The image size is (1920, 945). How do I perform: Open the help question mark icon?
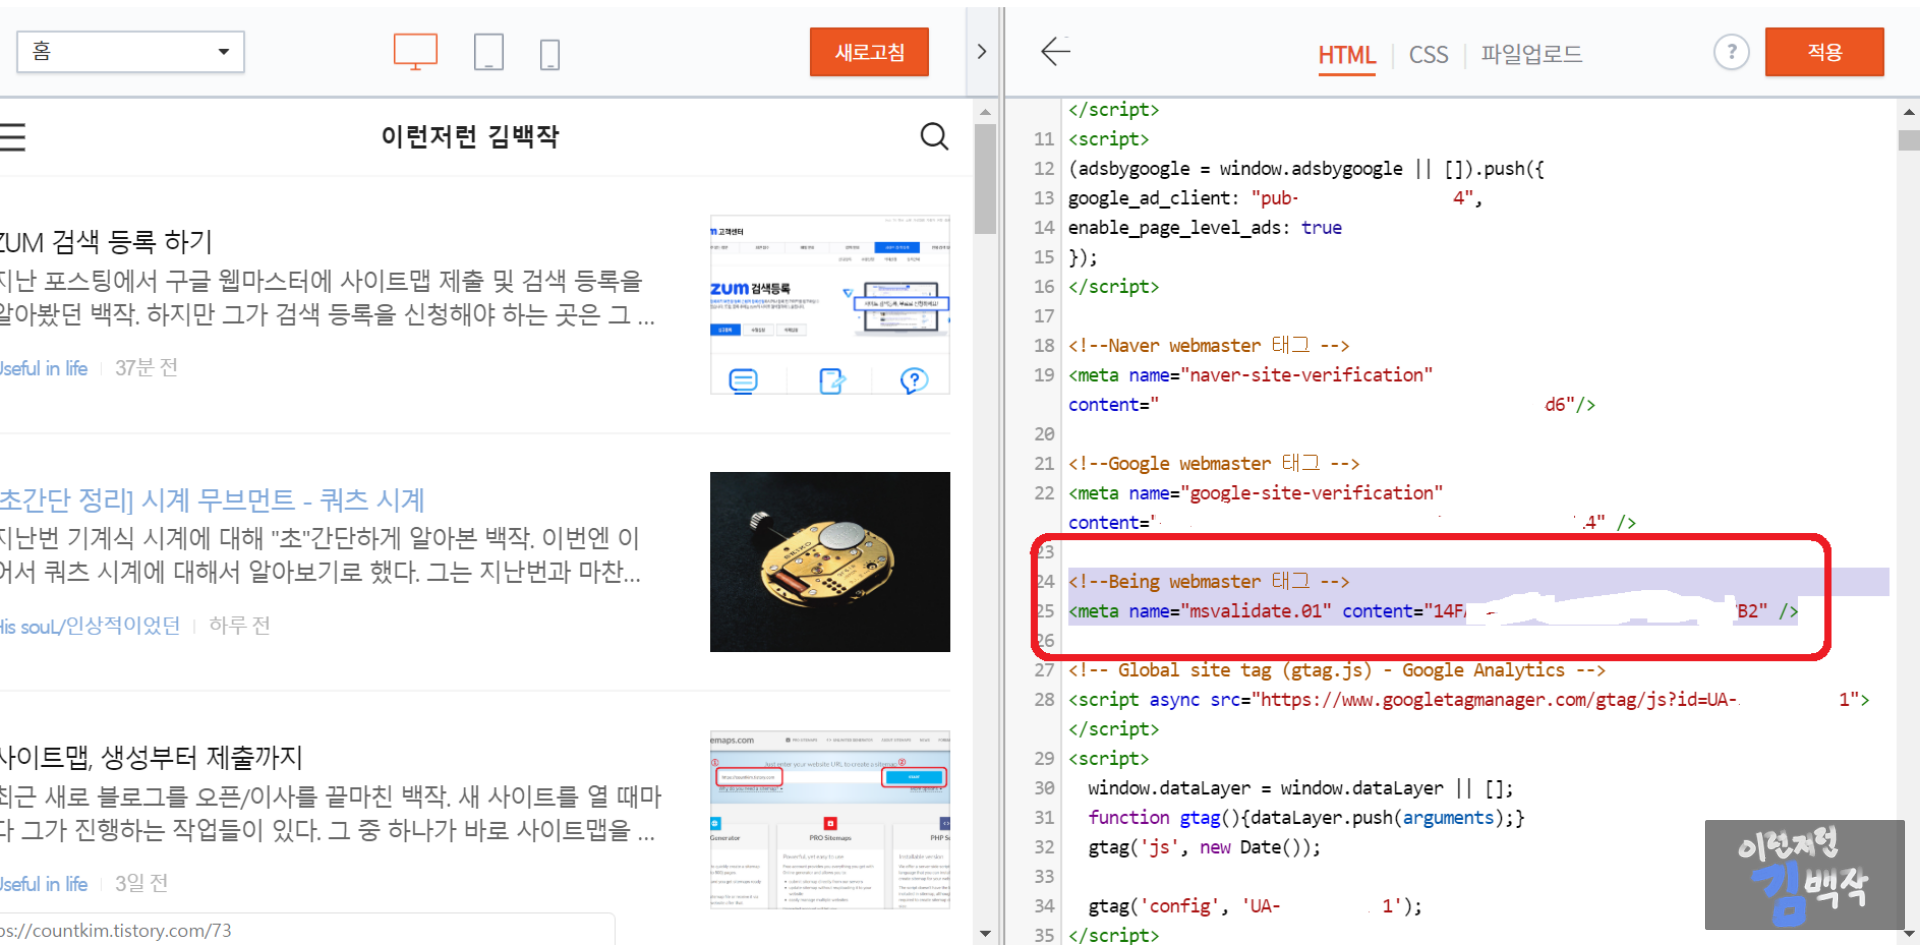click(1731, 52)
